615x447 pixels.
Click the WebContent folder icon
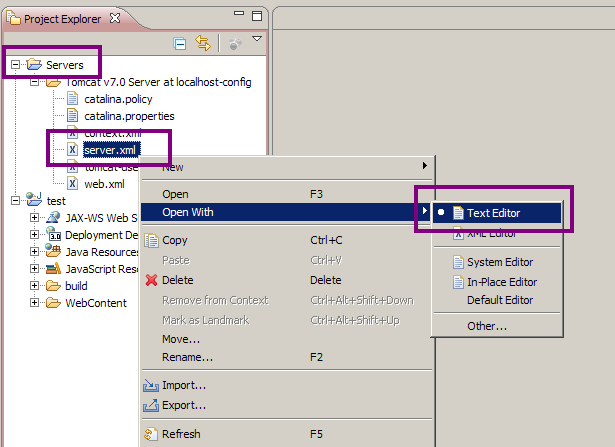(x=53, y=303)
